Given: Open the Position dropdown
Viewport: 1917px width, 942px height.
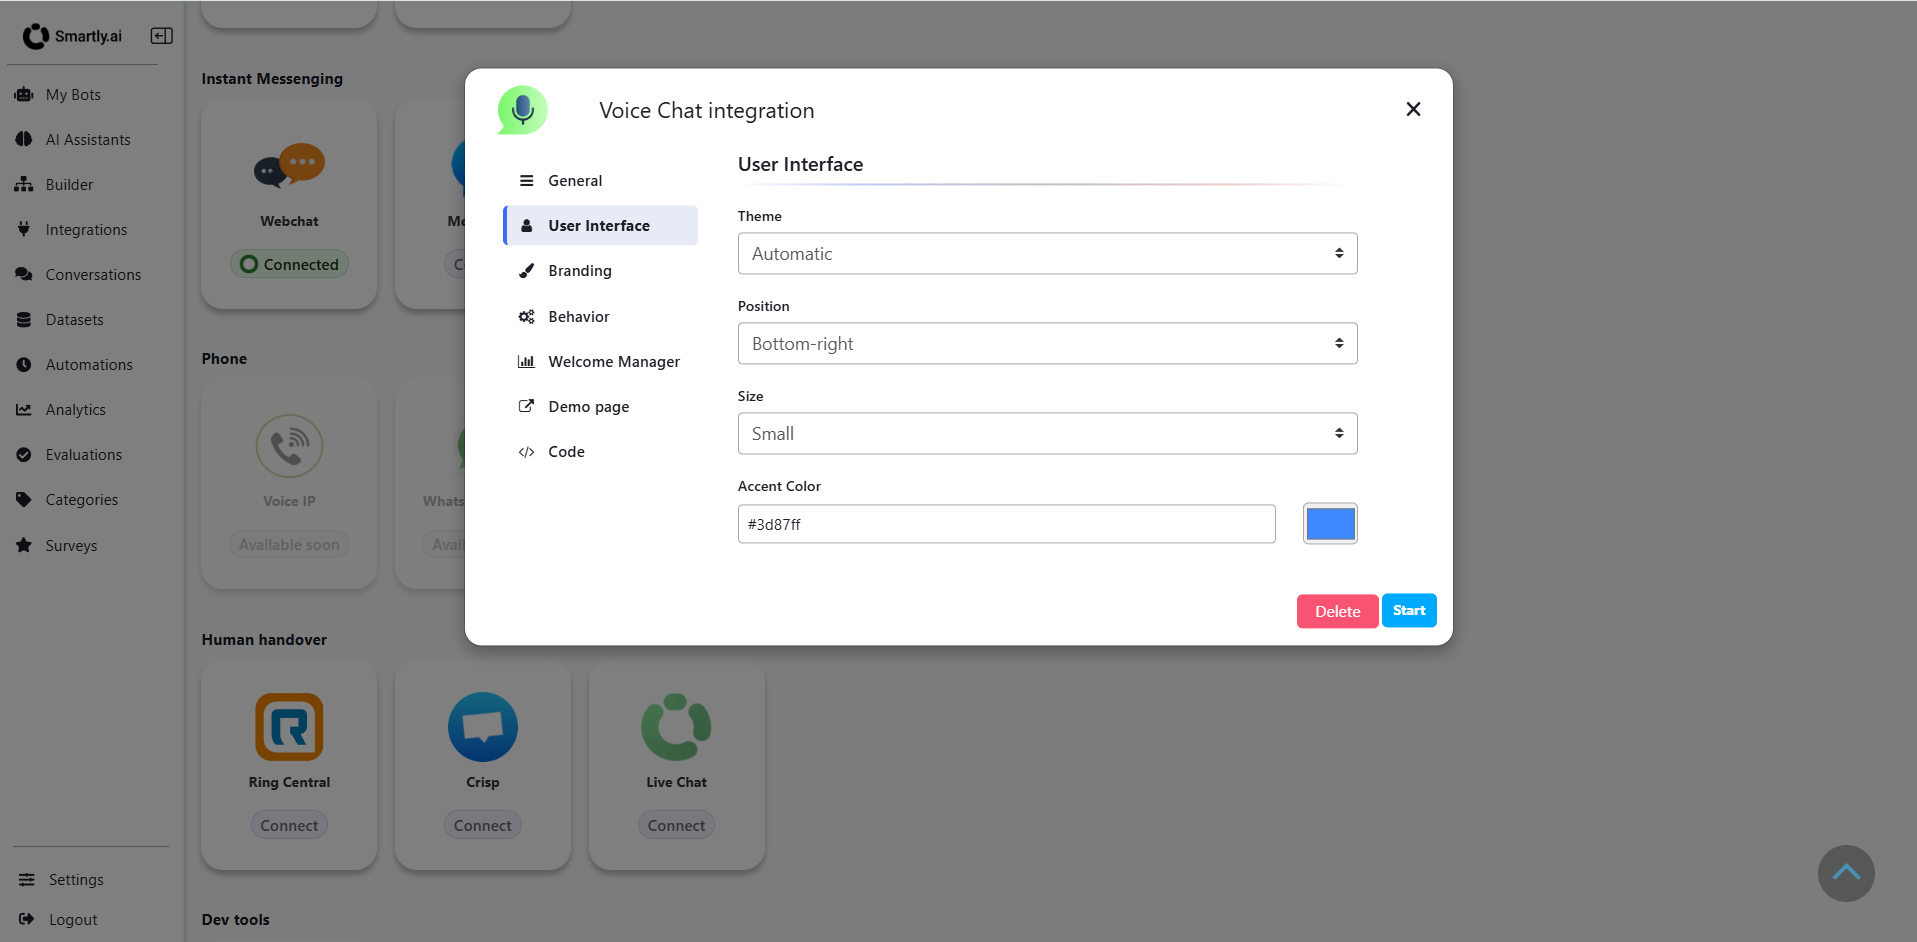Looking at the screenshot, I should pyautogui.click(x=1046, y=343).
